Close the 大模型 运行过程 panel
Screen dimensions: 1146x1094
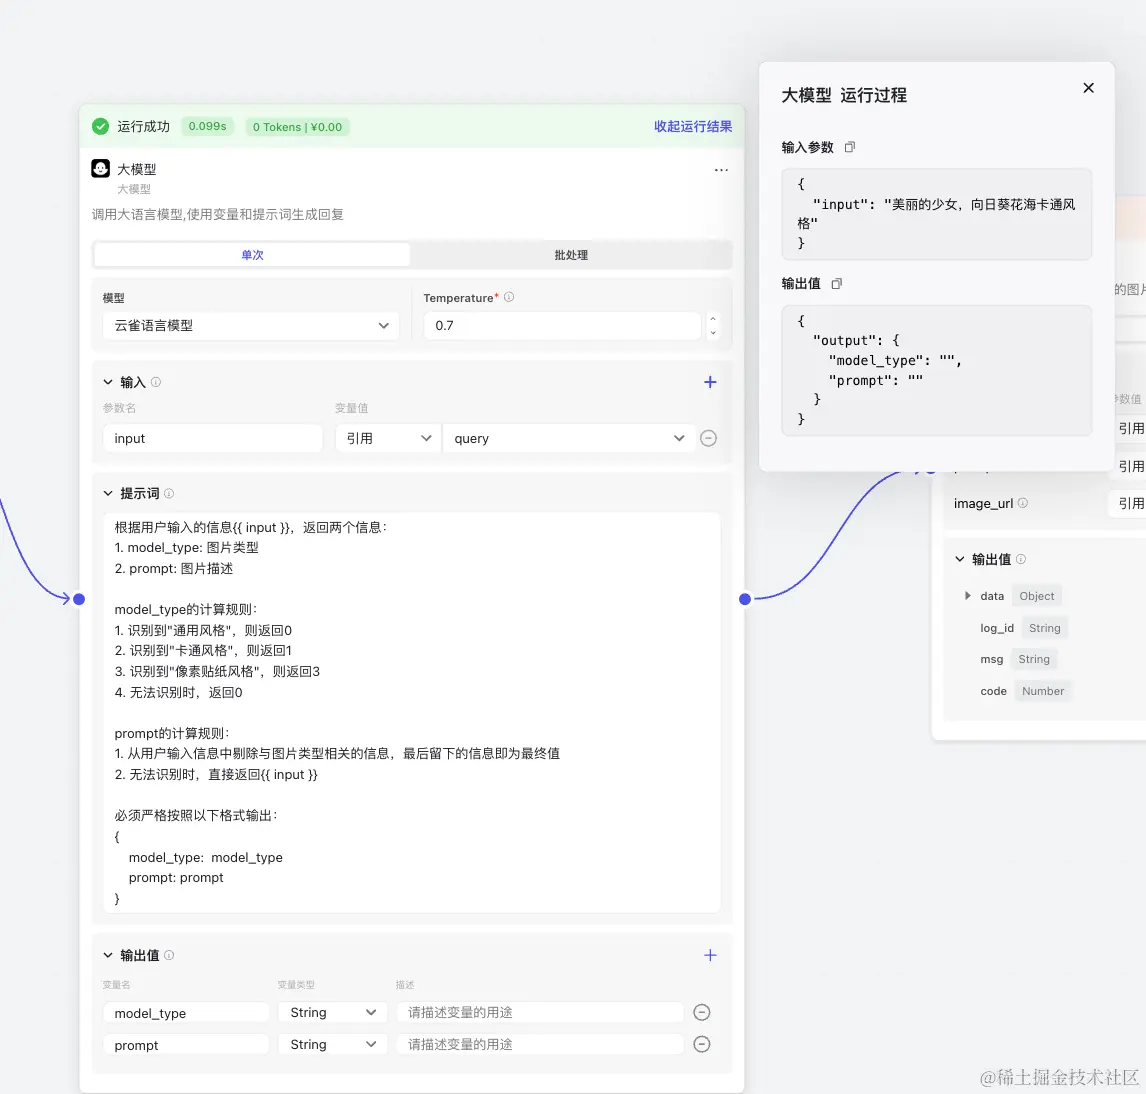coord(1088,88)
